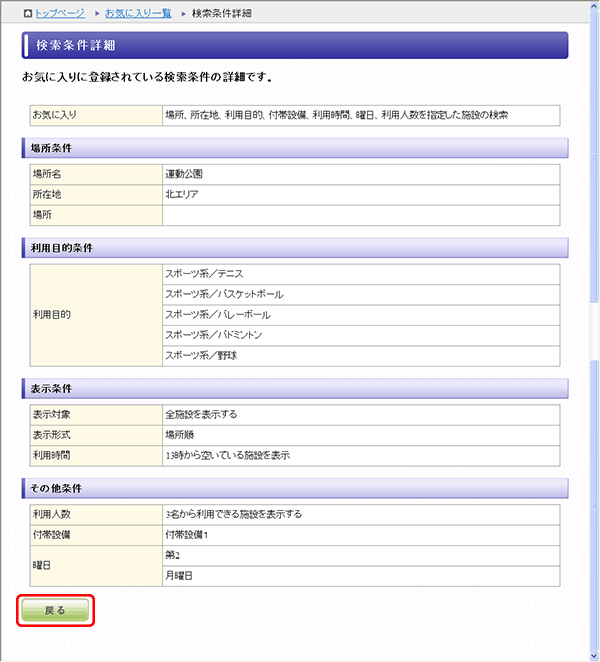The height and width of the screenshot is (662, 600).
Task: Click the スポーツ系/バドミントン row
Action: point(361,335)
